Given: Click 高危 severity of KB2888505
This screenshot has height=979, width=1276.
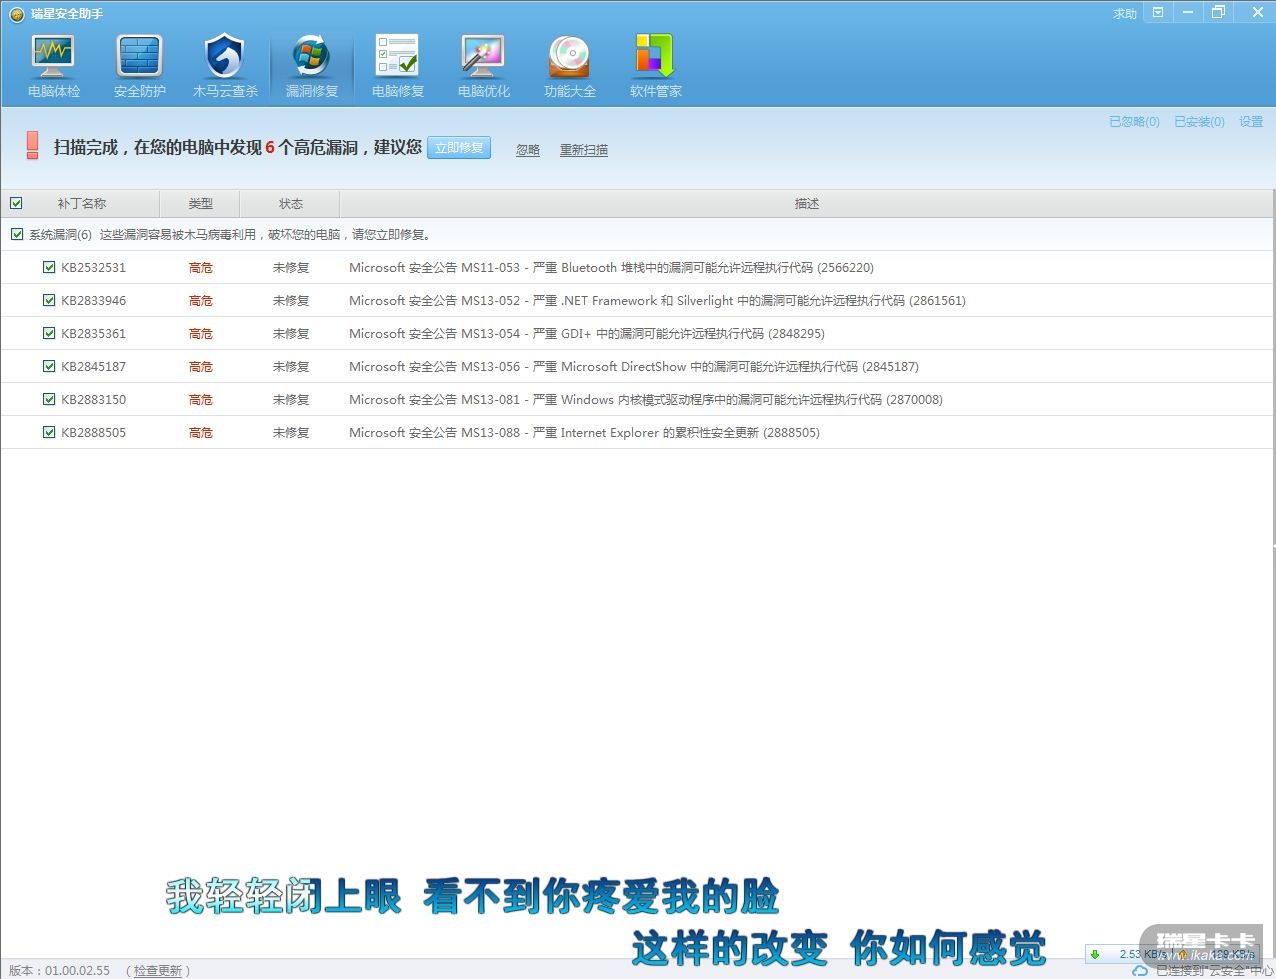Looking at the screenshot, I should point(201,433).
